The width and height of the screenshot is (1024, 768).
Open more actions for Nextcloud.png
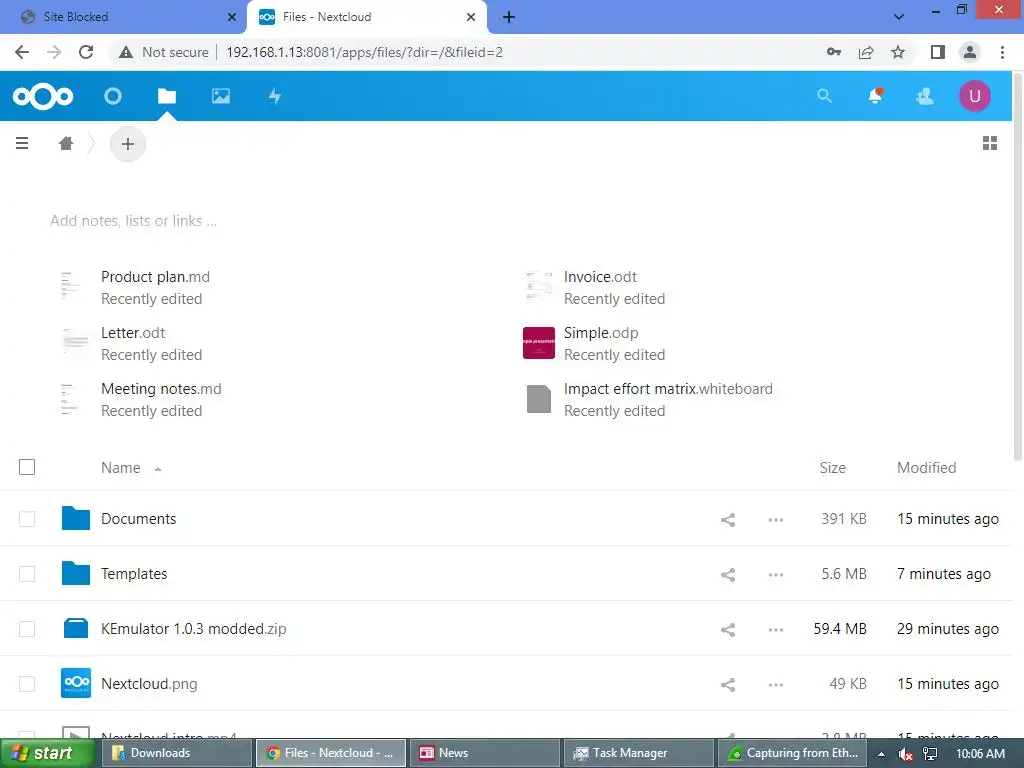(776, 684)
